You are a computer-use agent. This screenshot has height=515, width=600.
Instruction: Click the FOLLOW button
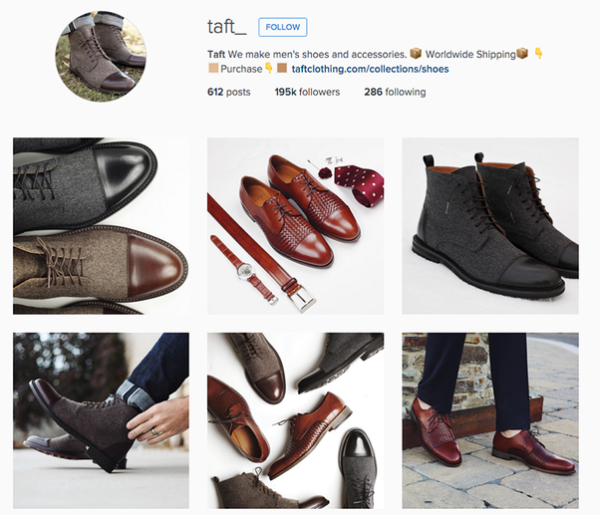coord(282,27)
